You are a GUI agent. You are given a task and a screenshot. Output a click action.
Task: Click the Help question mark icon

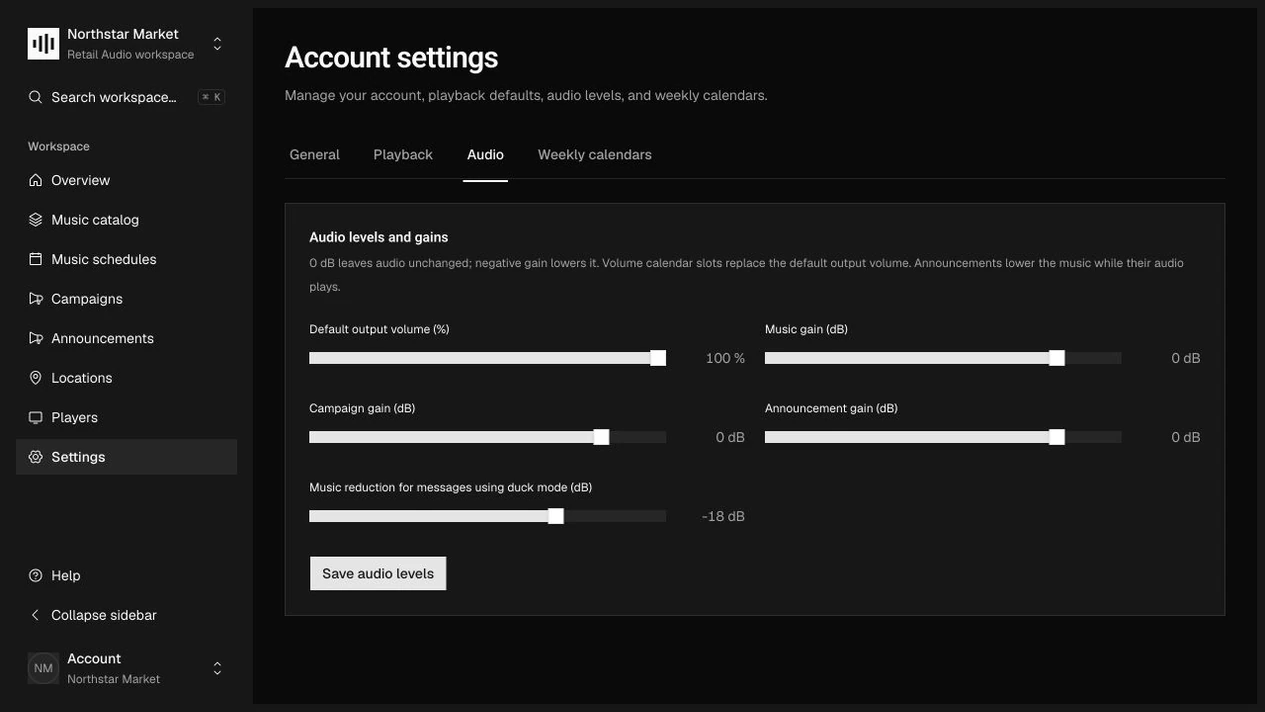pos(36,576)
